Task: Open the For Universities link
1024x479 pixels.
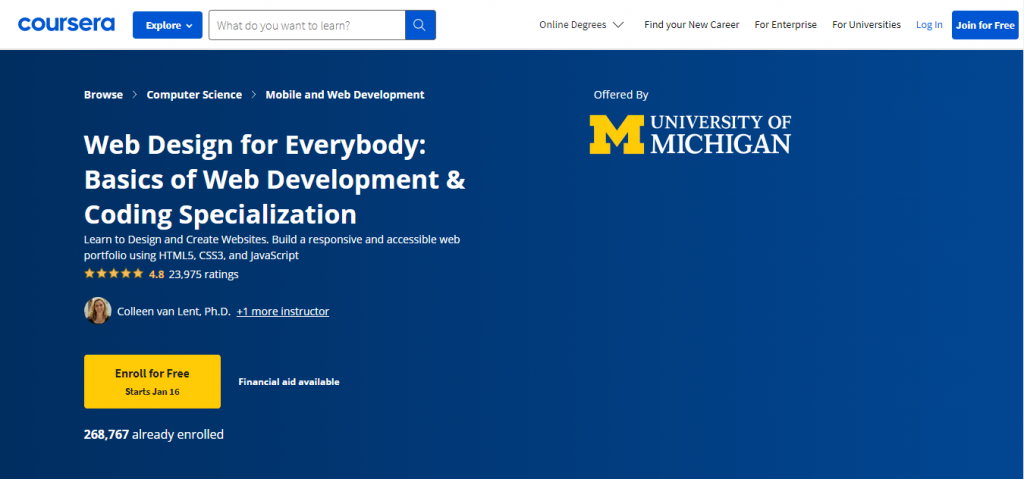Action: tap(866, 25)
